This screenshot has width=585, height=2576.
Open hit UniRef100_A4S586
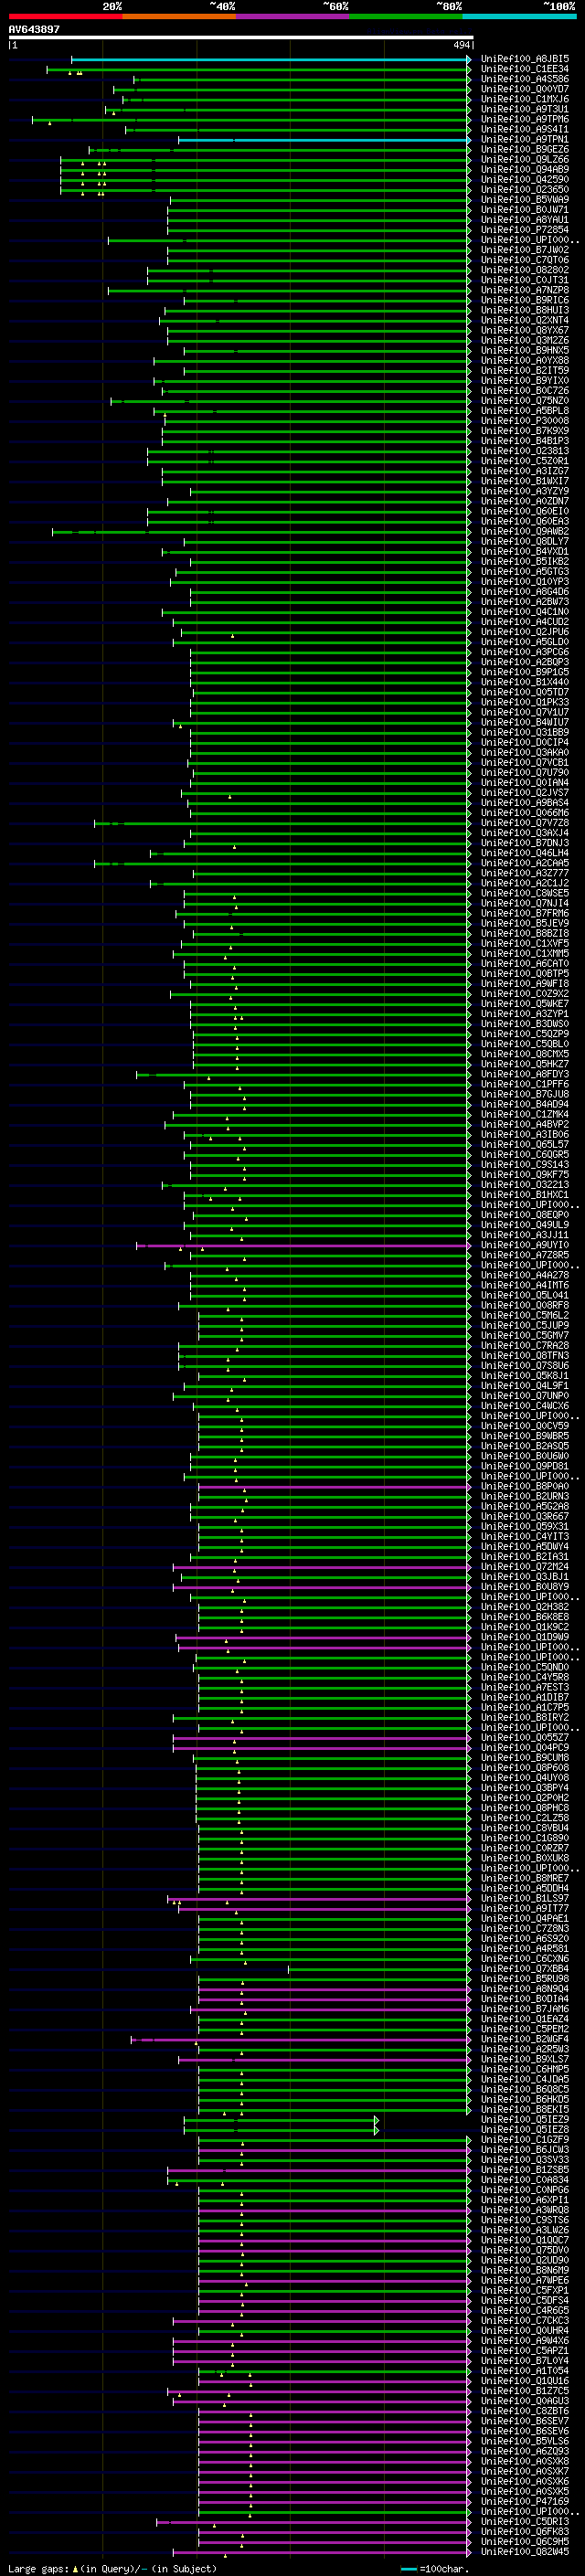[x=525, y=79]
